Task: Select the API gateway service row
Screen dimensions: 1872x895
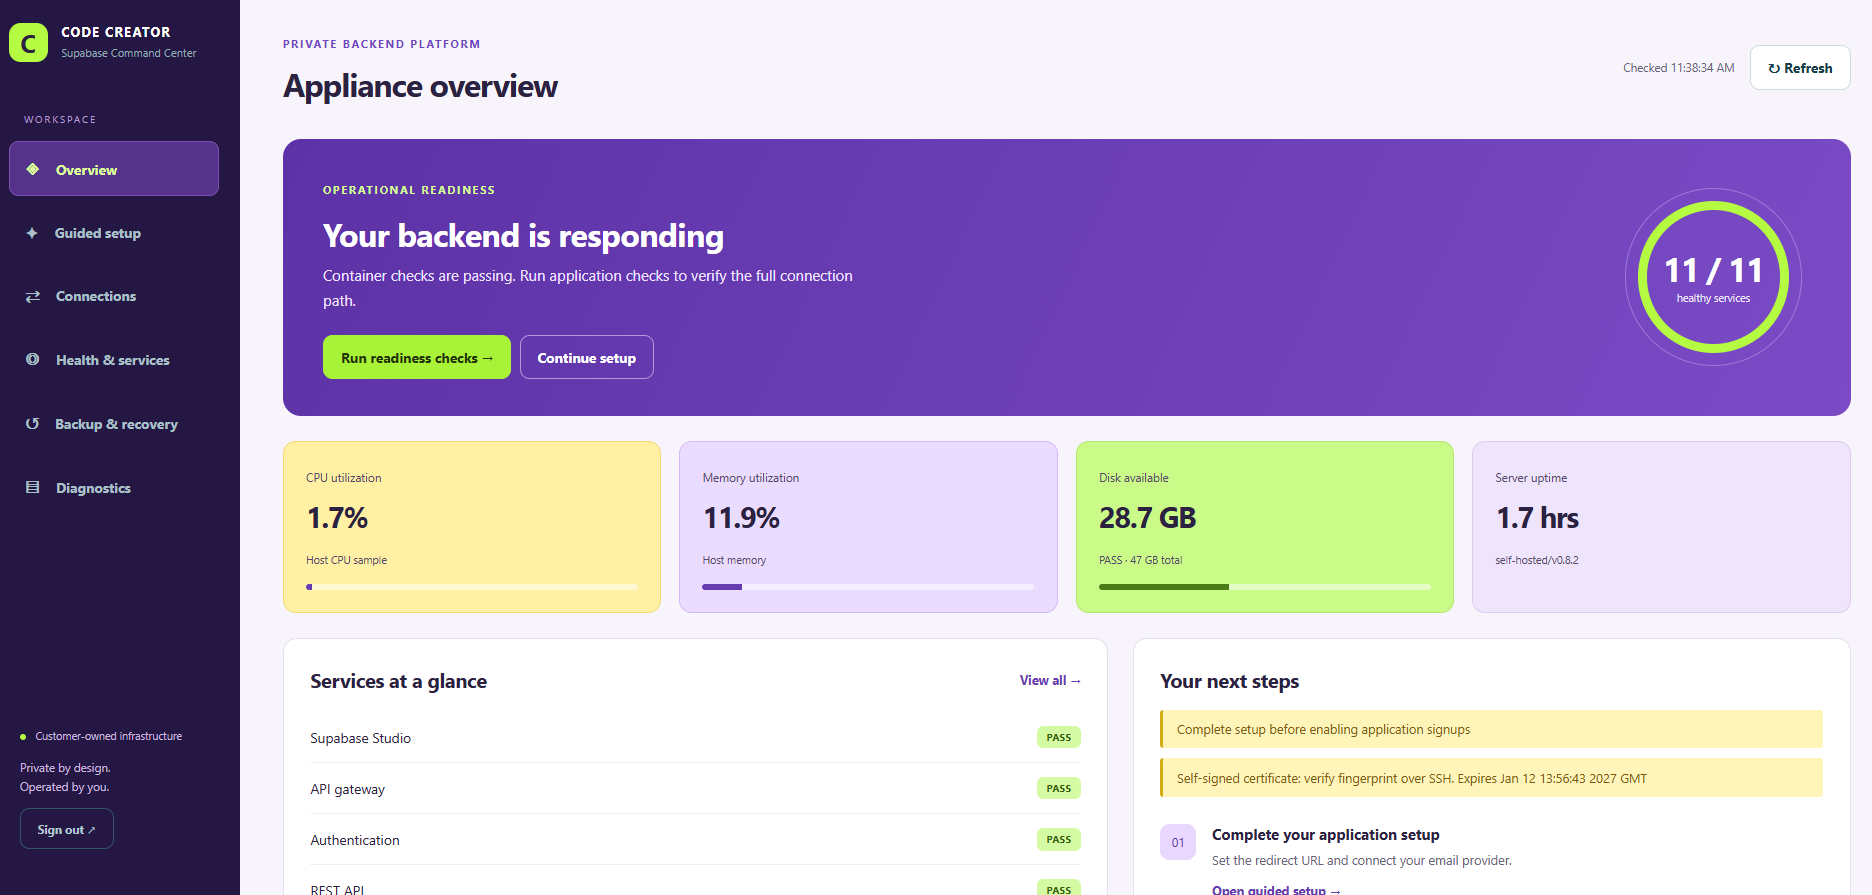Action: 695,789
